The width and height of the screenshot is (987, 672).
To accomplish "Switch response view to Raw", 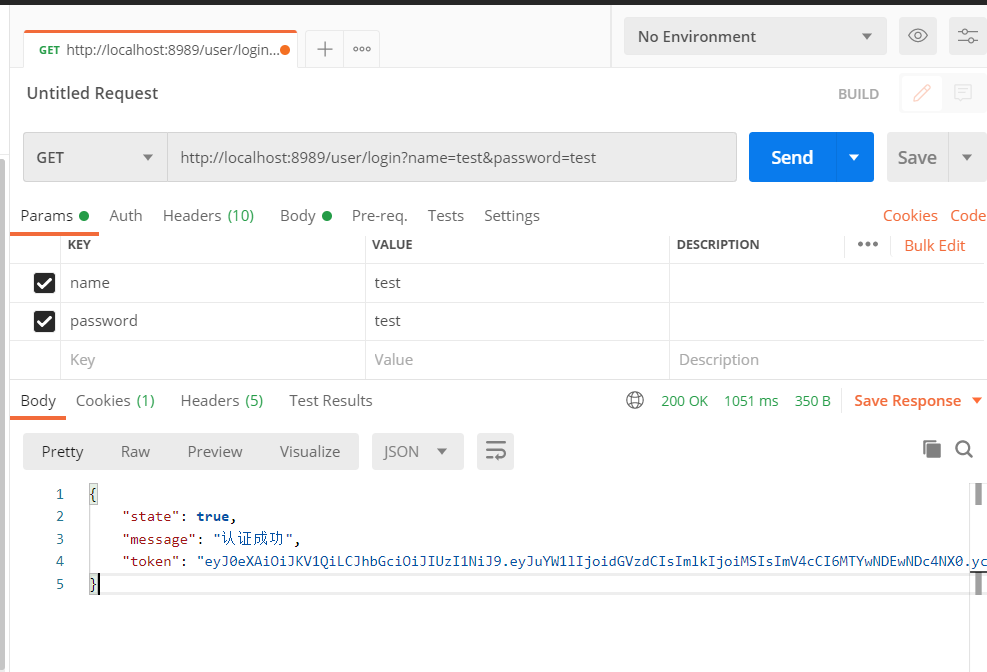I will 135,452.
